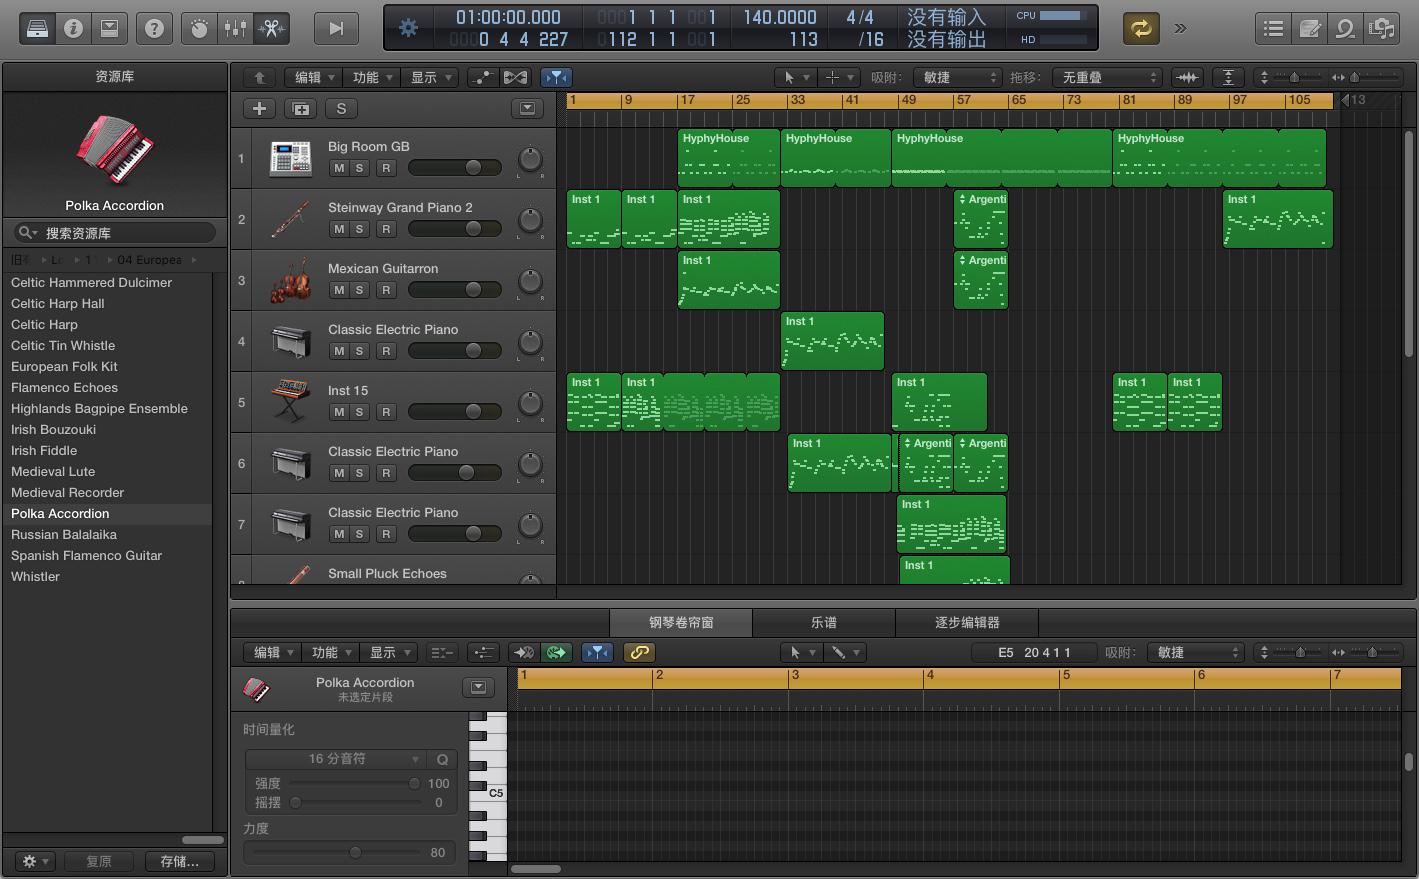Open the Media Browser button

tap(1381, 28)
